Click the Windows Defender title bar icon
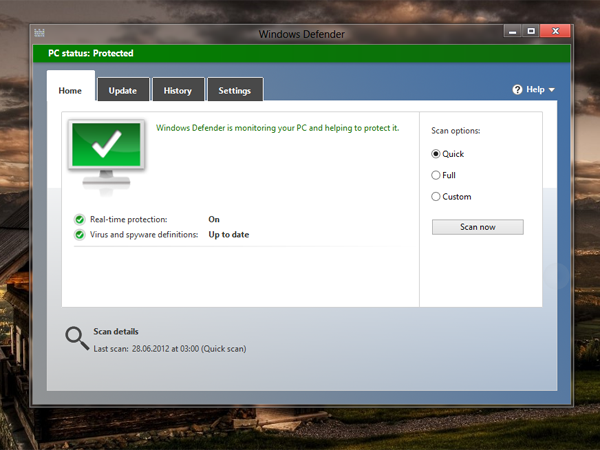600x450 pixels. [x=39, y=33]
